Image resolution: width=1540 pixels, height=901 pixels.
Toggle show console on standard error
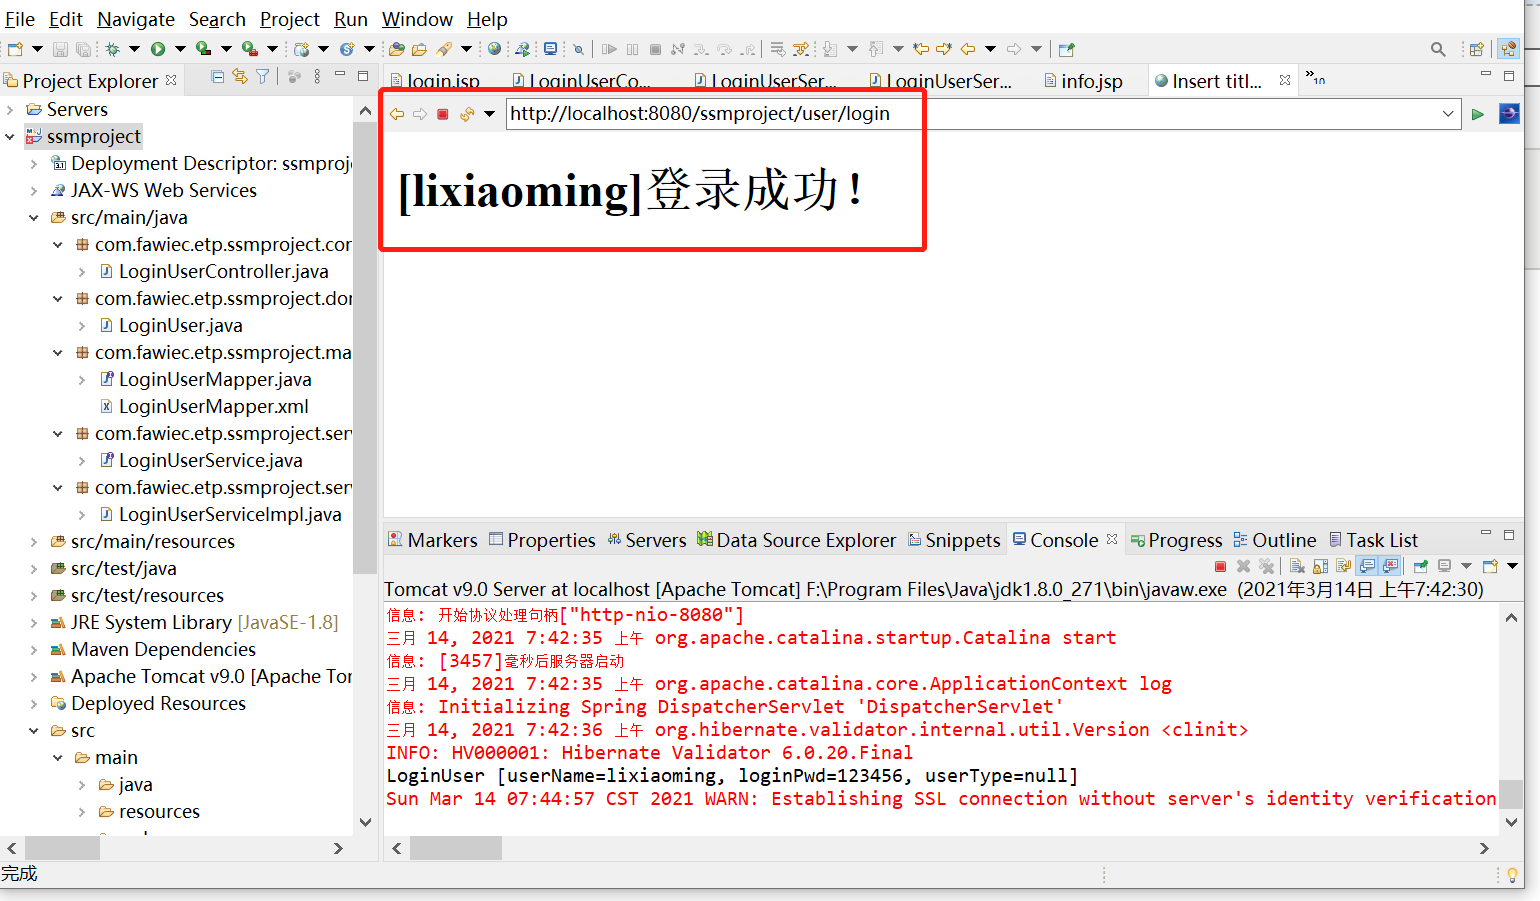(x=1390, y=566)
